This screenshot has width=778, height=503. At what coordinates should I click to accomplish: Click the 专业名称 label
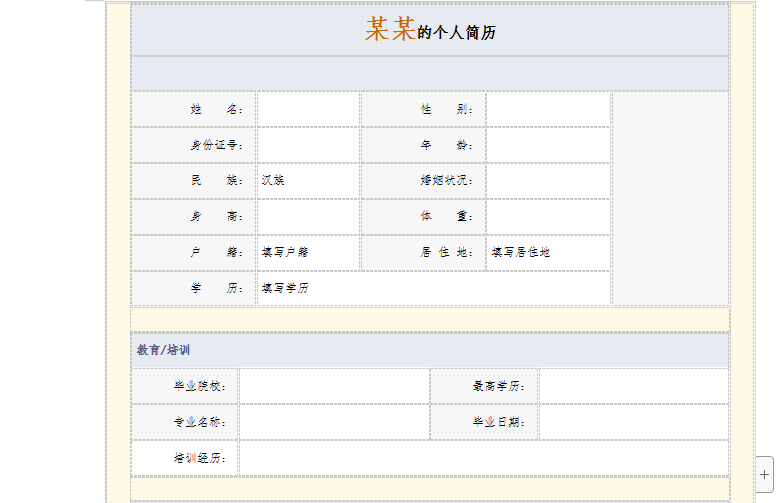click(200, 422)
